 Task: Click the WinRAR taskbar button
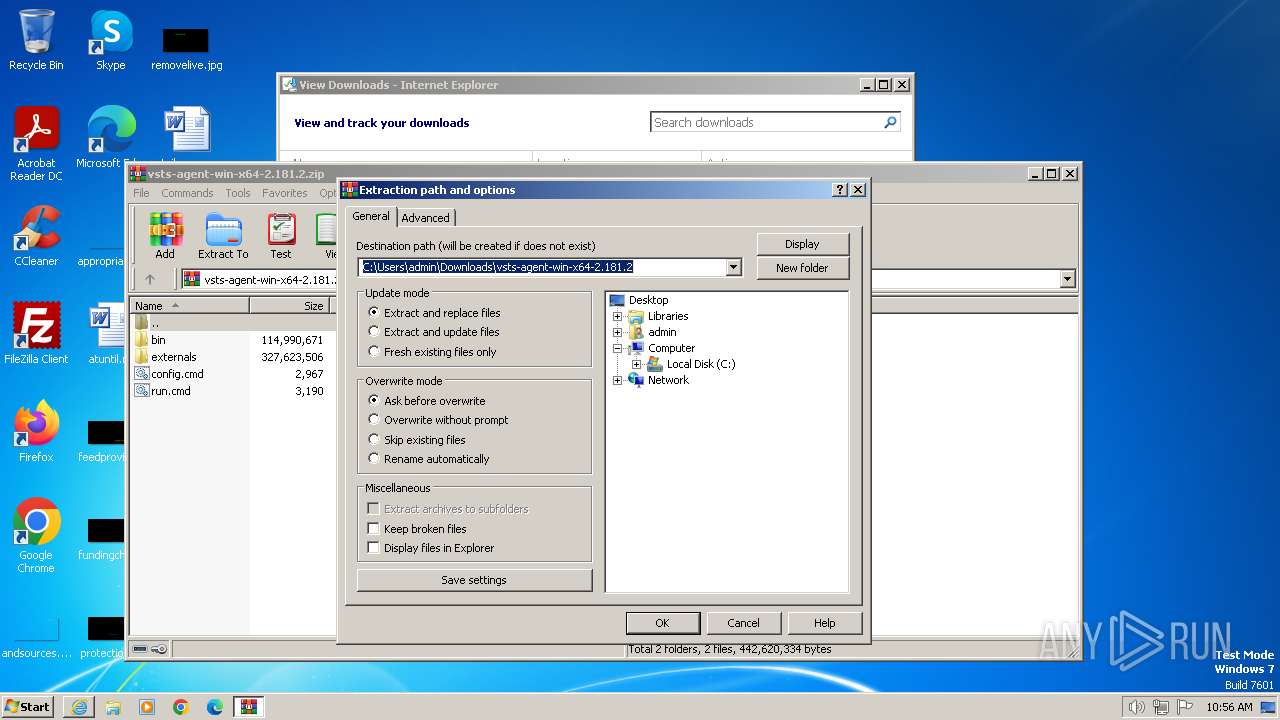click(x=248, y=707)
